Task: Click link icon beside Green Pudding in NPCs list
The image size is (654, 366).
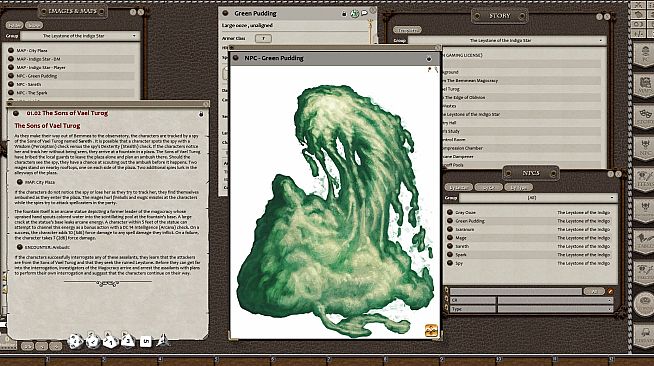Action: (x=450, y=221)
